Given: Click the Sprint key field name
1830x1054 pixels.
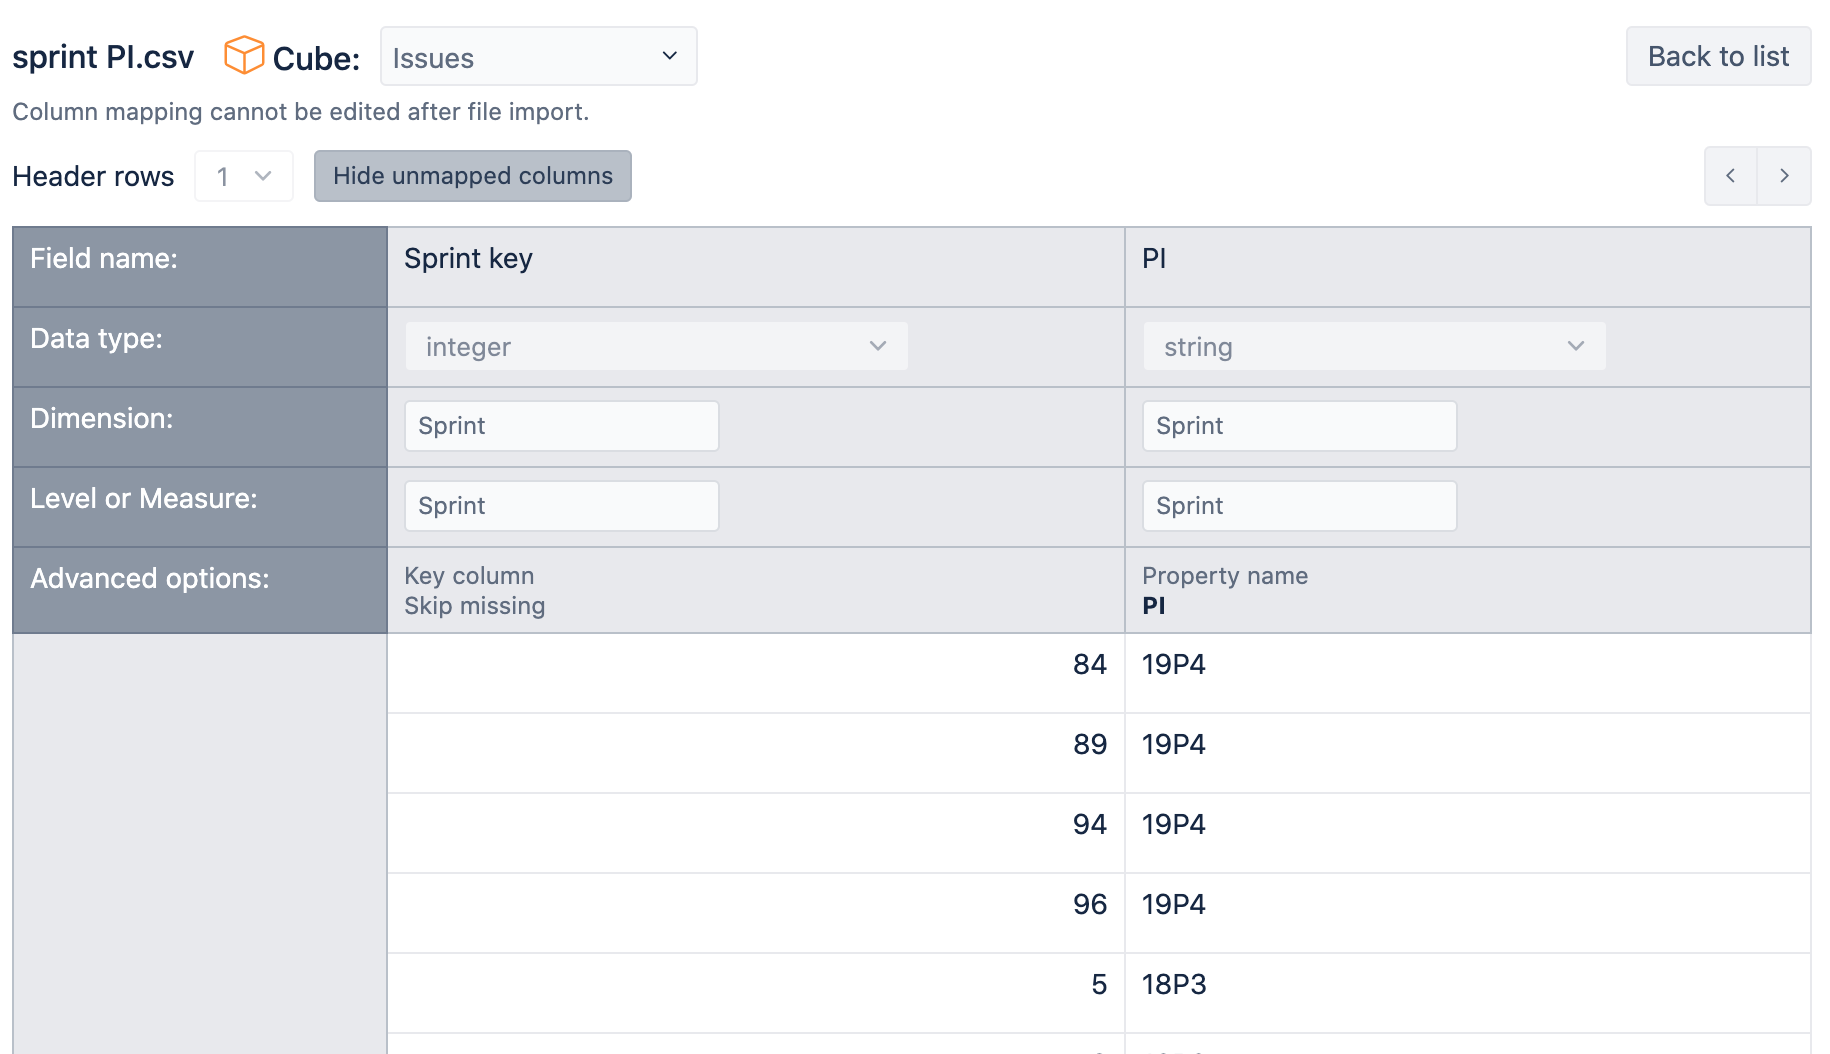Looking at the screenshot, I should click(x=468, y=258).
